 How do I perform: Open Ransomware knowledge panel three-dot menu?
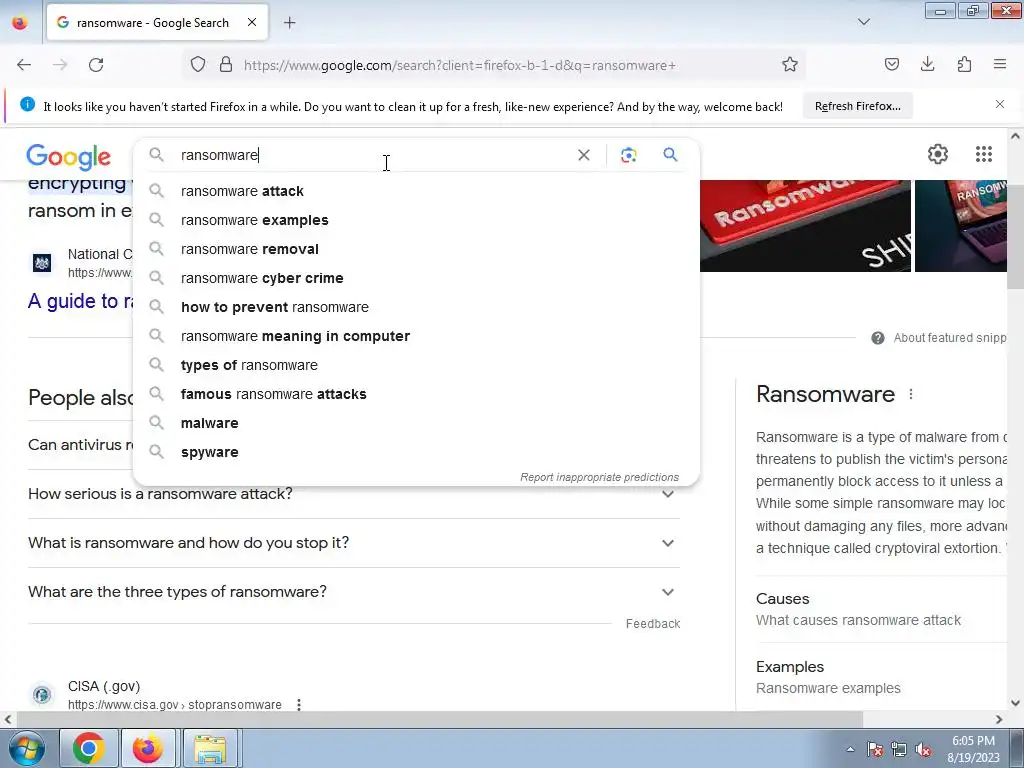pos(910,394)
